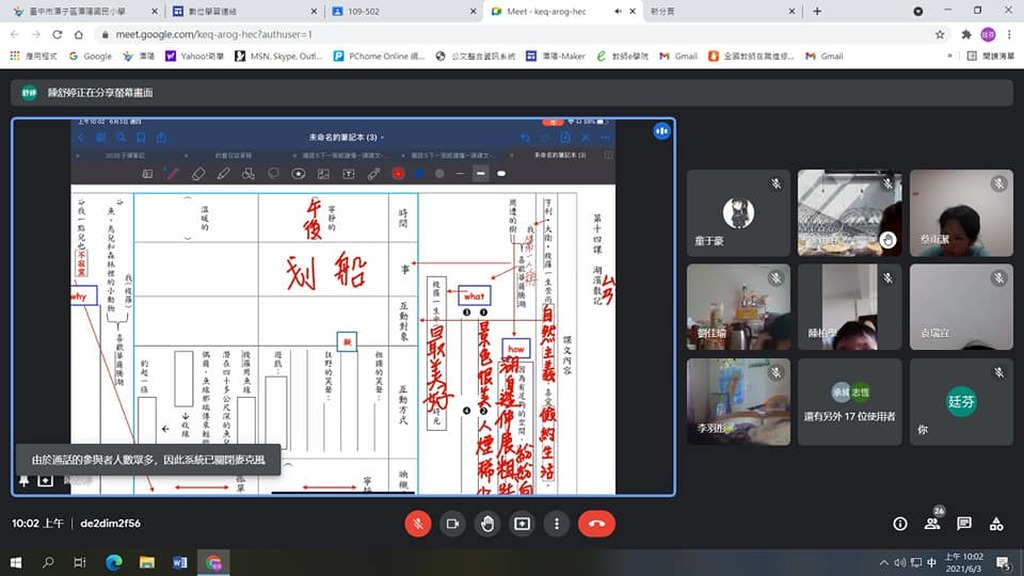The width and height of the screenshot is (1024, 576).
Task: Click the meeting code de2dim2f56
Action: click(x=110, y=523)
